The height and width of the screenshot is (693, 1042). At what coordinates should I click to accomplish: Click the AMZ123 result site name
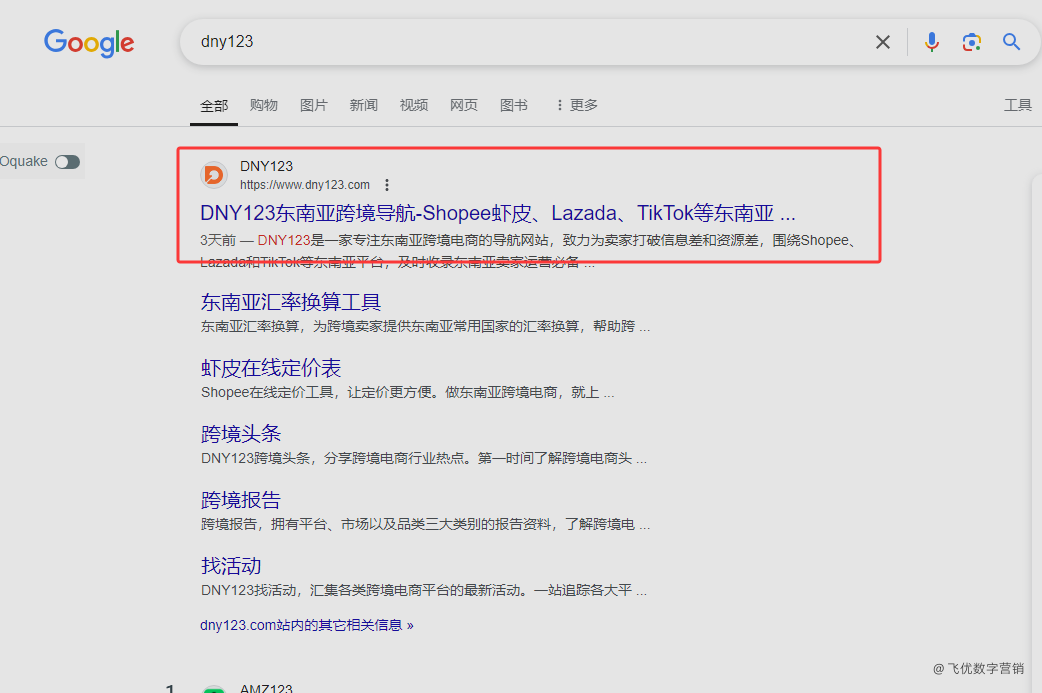coord(266,688)
